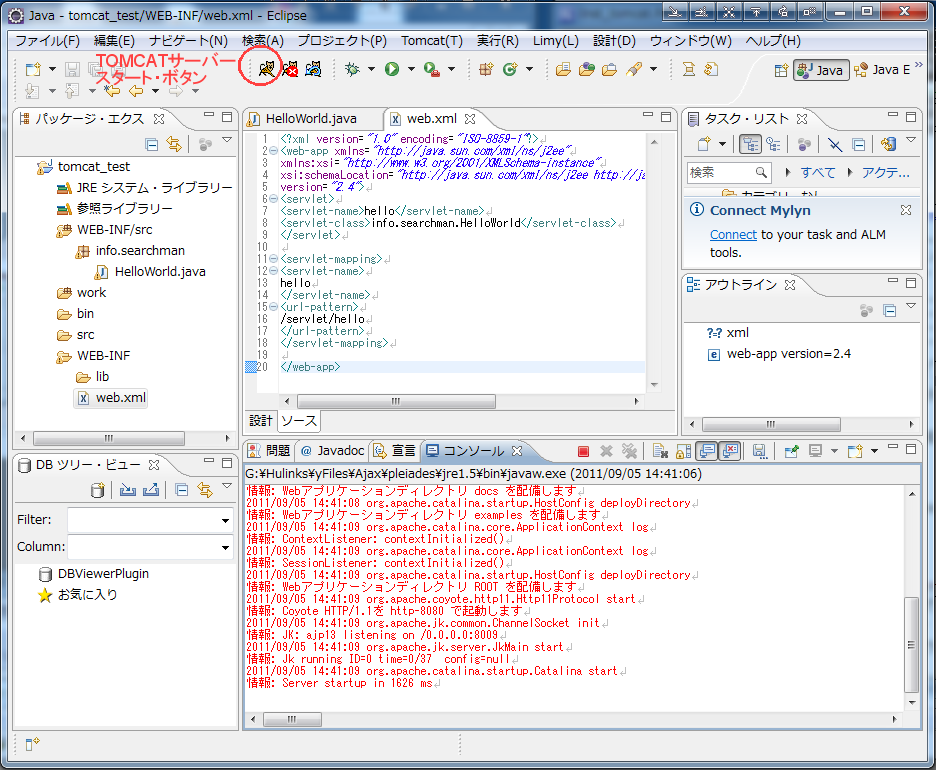Click the Pin Console icon
The image size is (936, 770).
[792, 451]
